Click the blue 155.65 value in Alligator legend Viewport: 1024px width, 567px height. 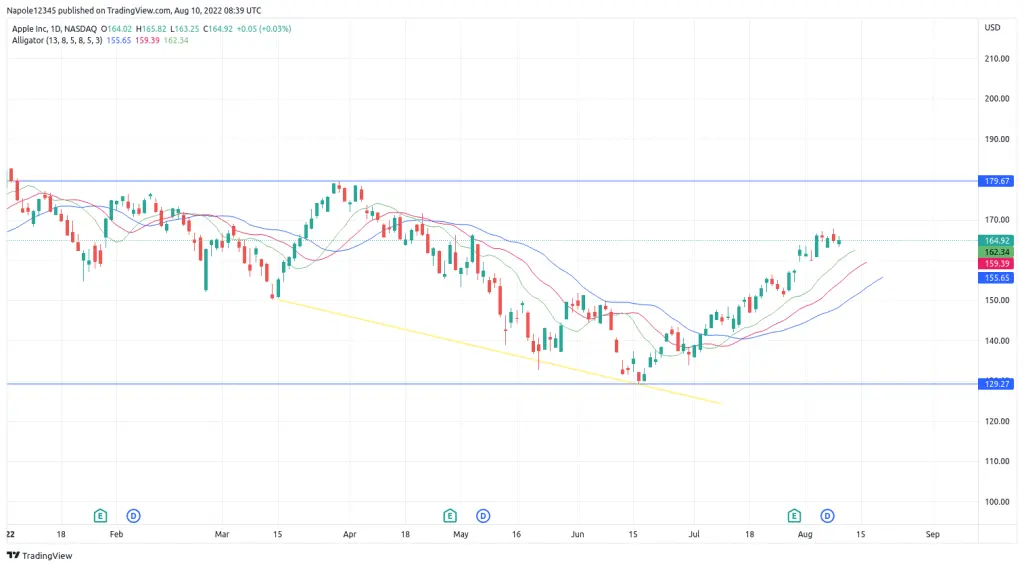(x=119, y=40)
